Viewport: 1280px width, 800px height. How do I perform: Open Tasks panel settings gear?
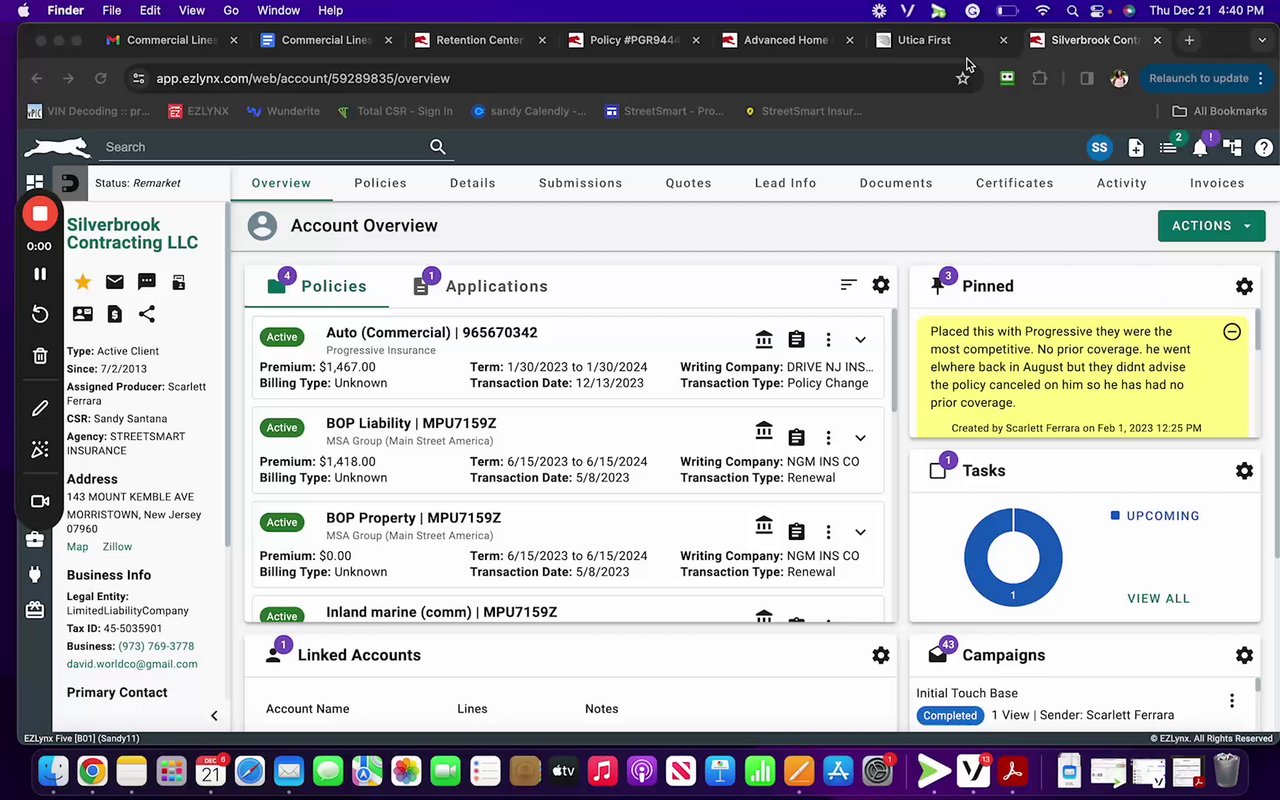tap(1244, 470)
